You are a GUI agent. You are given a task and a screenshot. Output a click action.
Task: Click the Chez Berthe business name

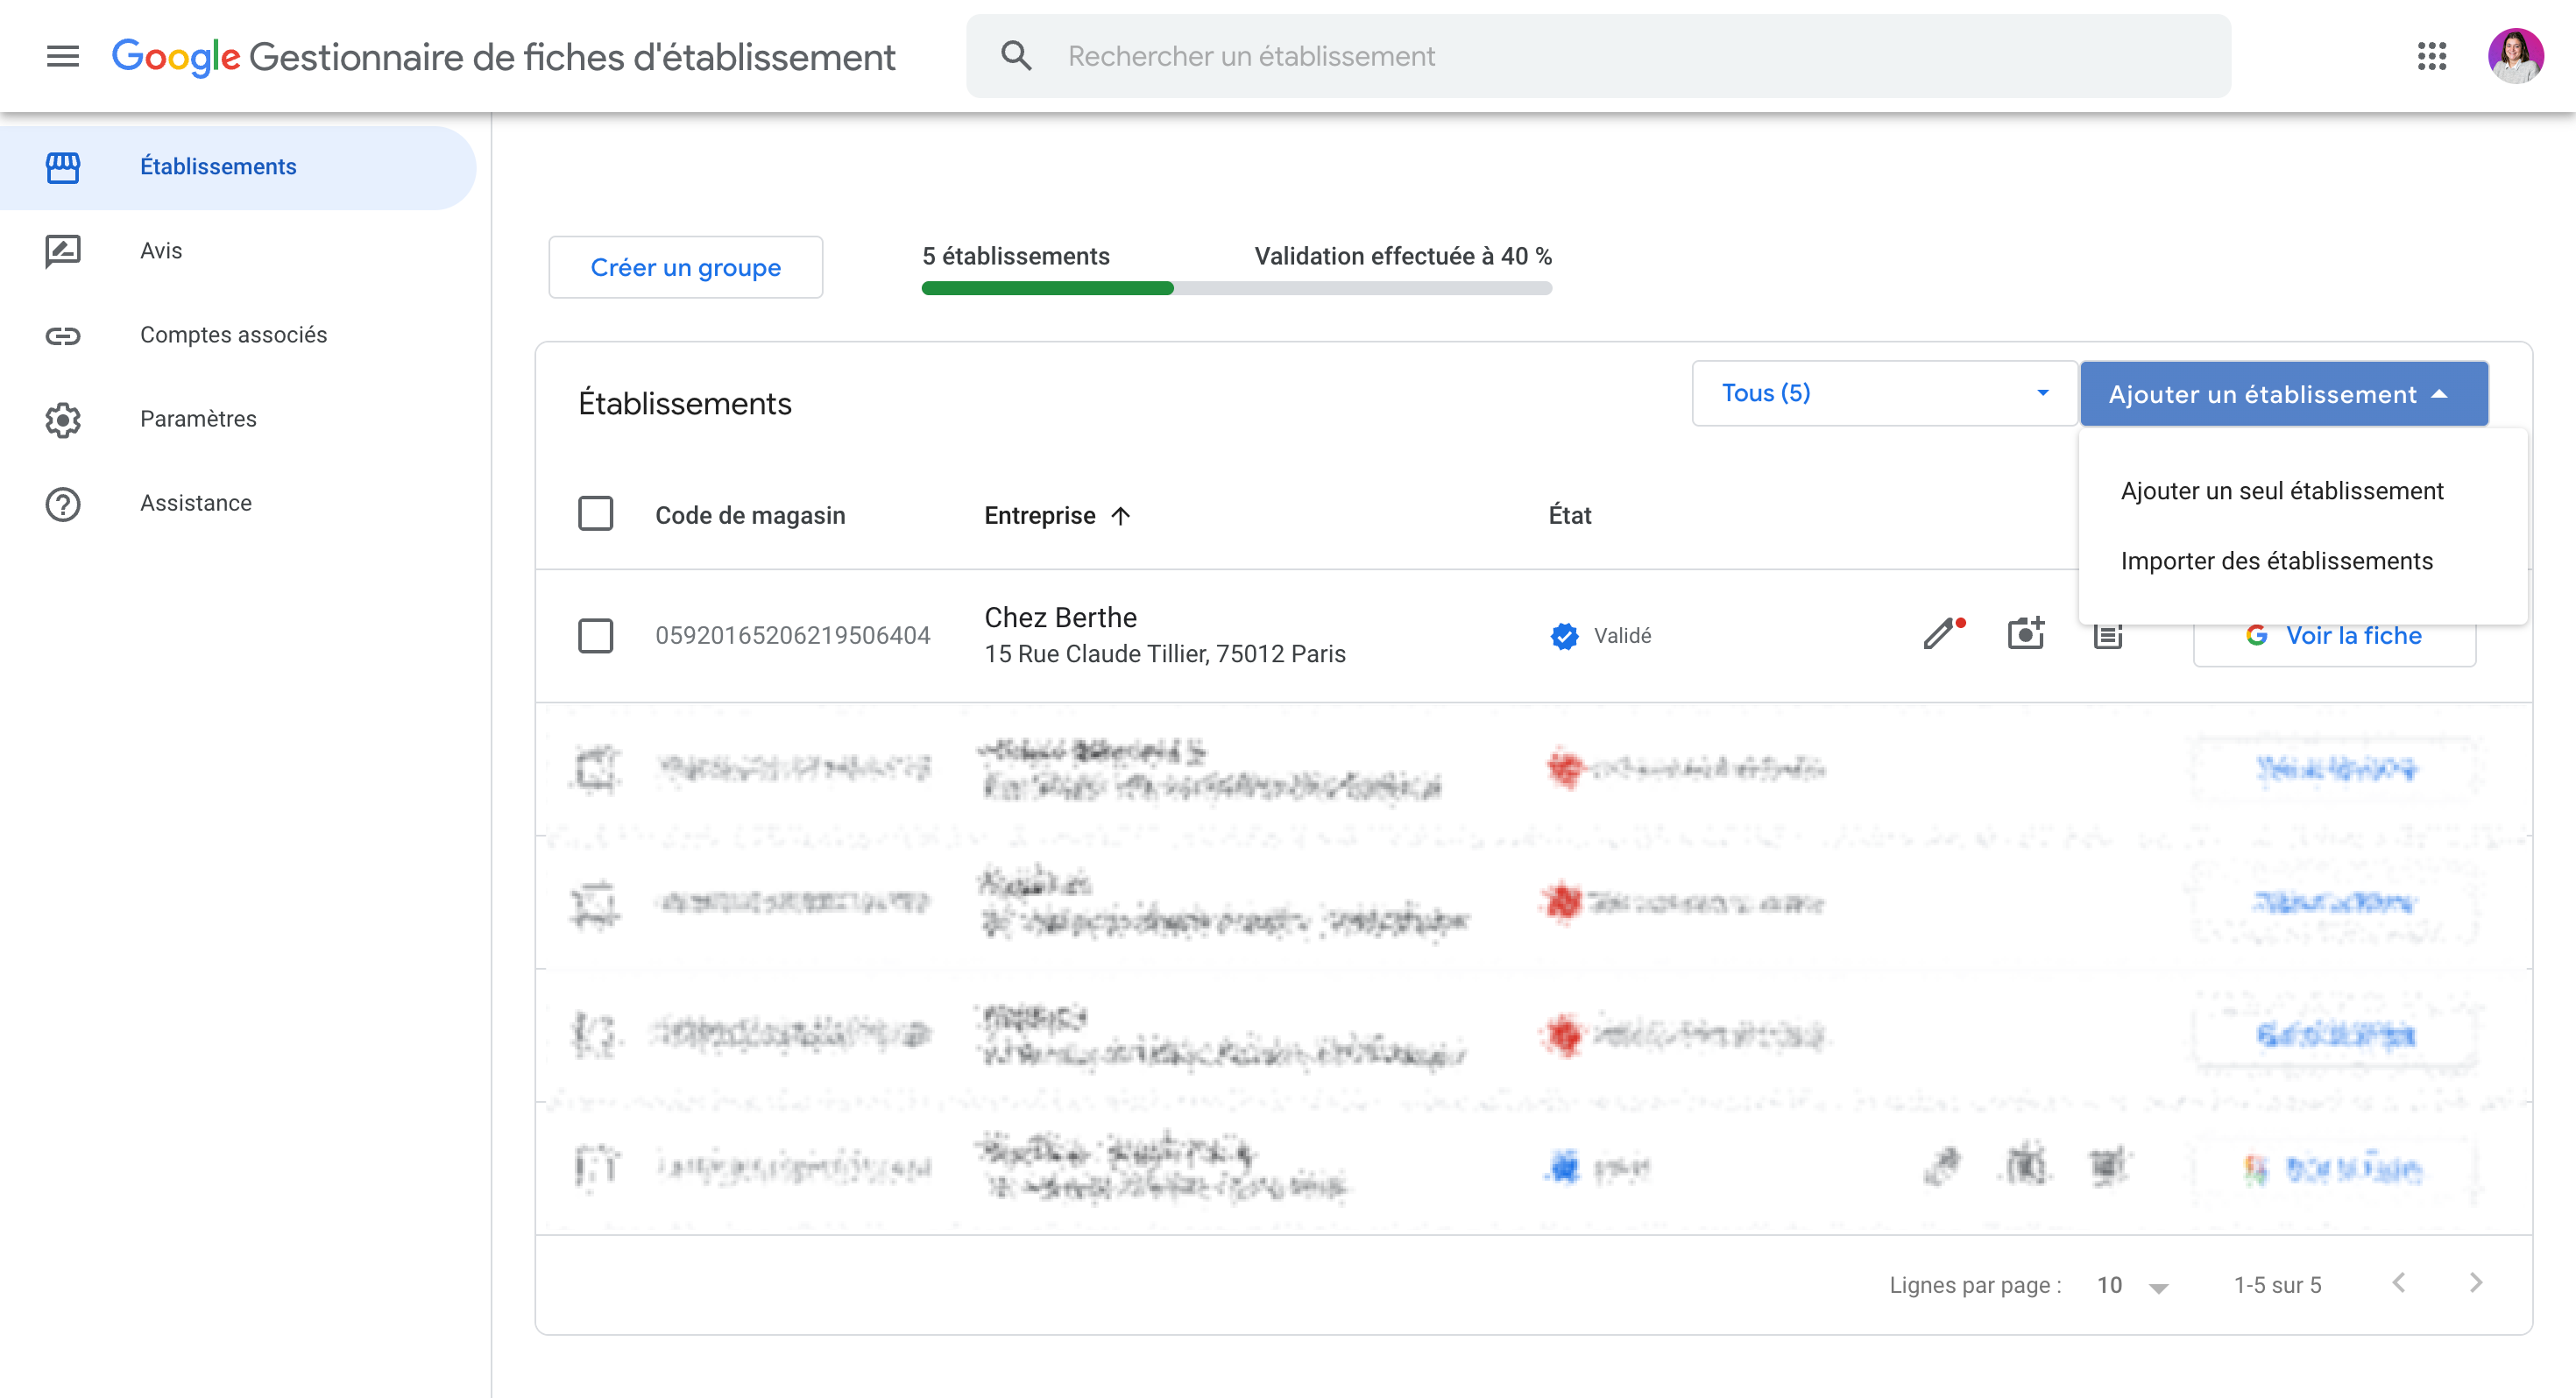(1060, 618)
